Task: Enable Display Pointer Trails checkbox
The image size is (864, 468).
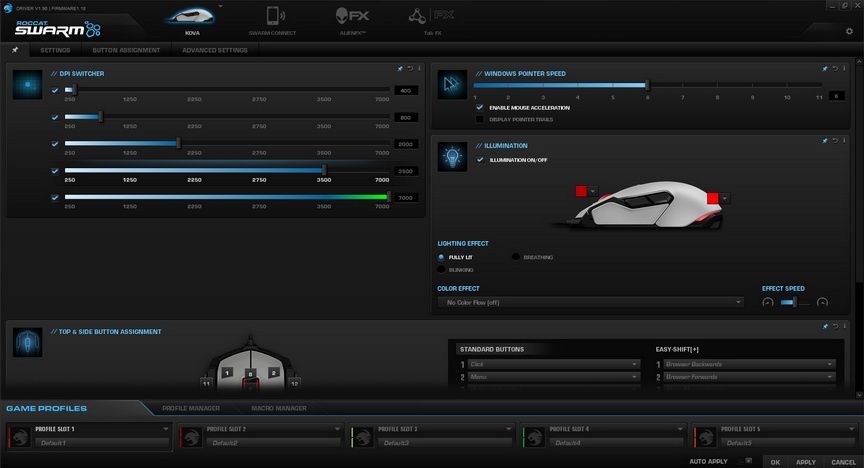Action: click(479, 119)
